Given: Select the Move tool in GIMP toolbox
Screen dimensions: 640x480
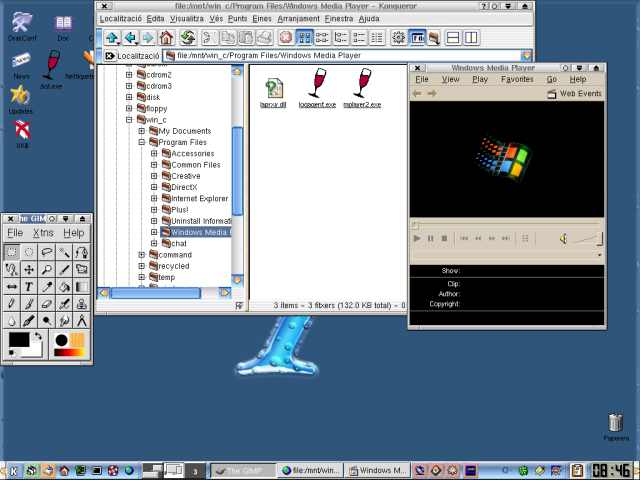Looking at the screenshot, I should tap(29, 269).
